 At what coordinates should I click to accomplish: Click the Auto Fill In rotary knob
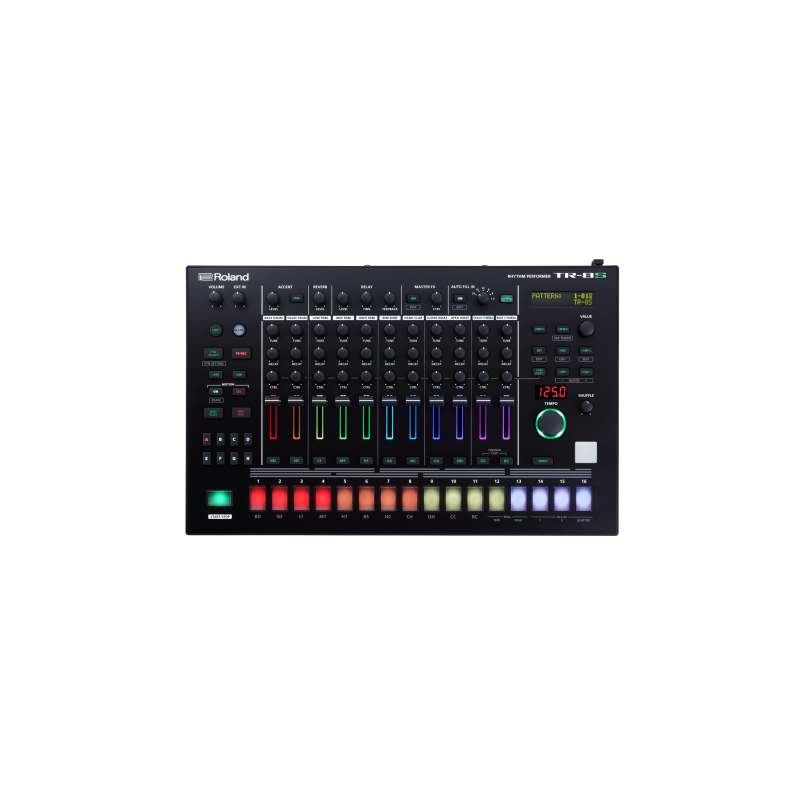(483, 298)
